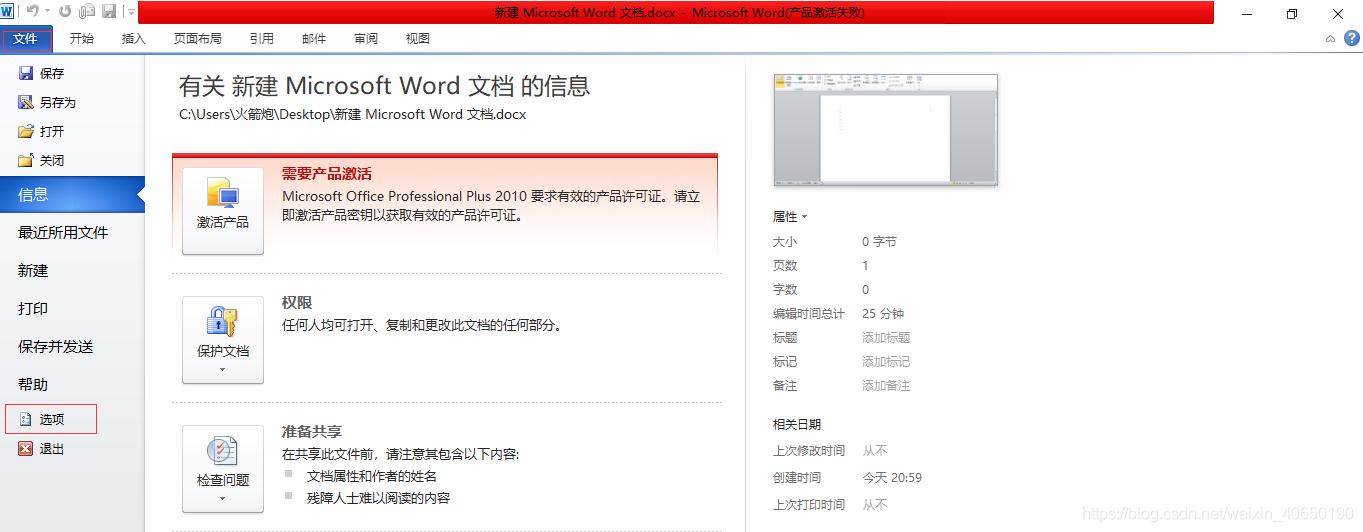Switch to the 审阅 (Review) tab
The width and height of the screenshot is (1363, 532).
click(x=366, y=39)
